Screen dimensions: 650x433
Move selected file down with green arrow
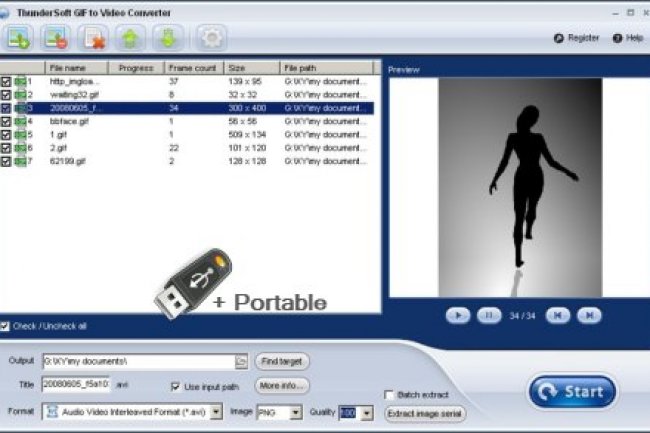point(167,39)
